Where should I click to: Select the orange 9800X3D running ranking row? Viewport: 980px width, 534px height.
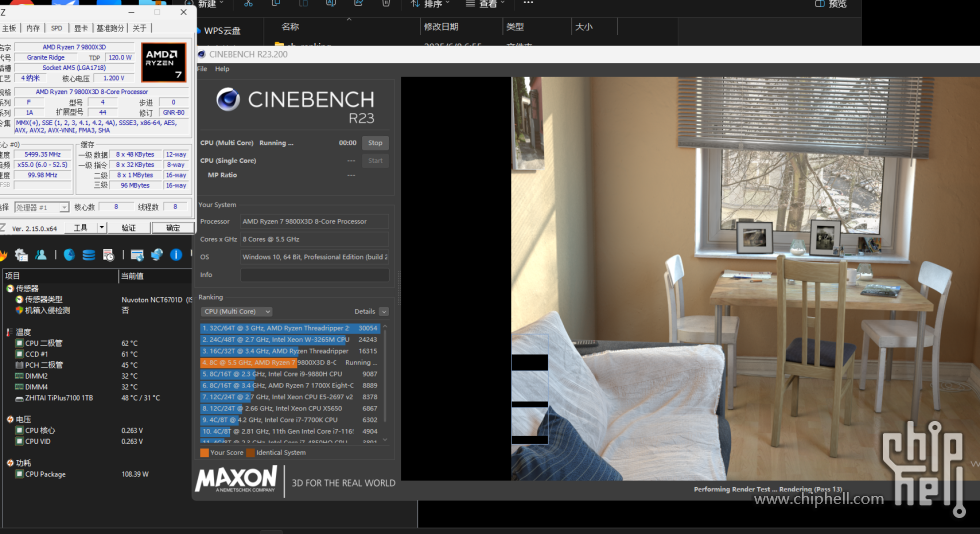coord(290,363)
